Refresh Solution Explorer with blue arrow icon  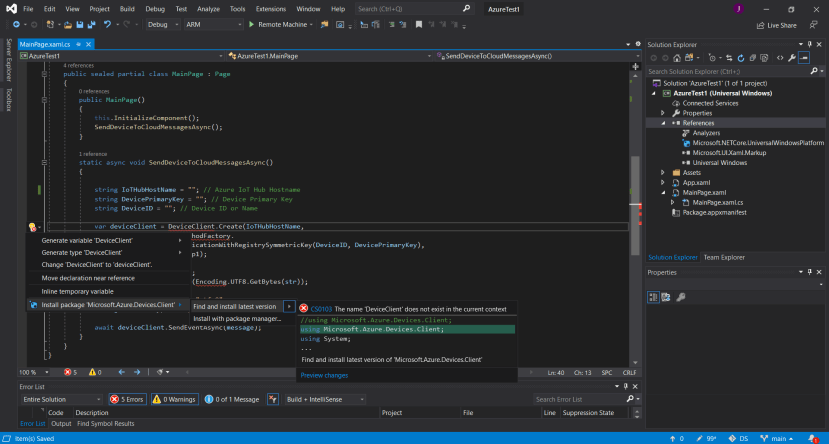tap(741, 58)
